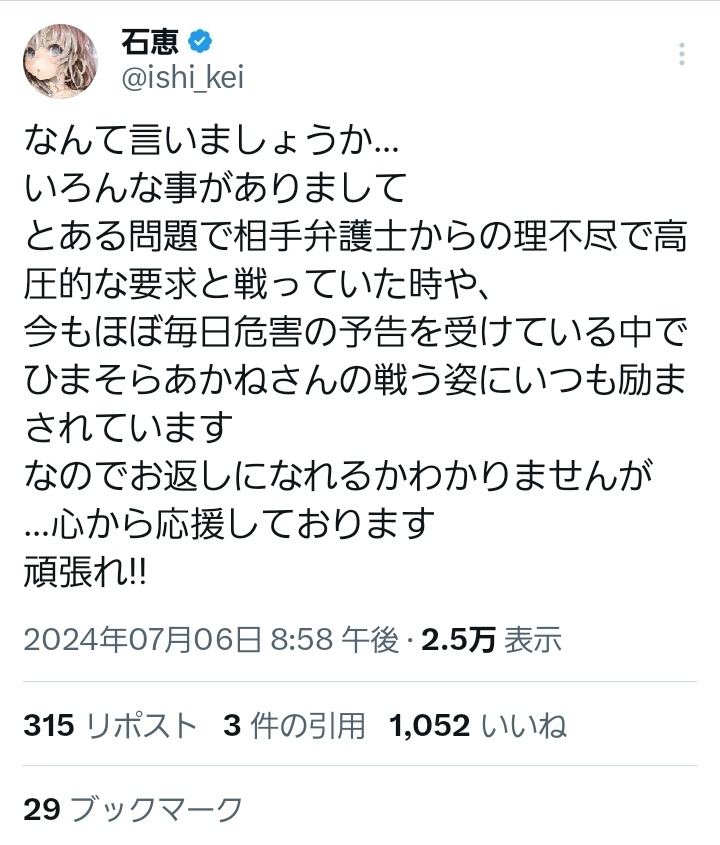View the 2.5万 表示 view count

(x=491, y=640)
